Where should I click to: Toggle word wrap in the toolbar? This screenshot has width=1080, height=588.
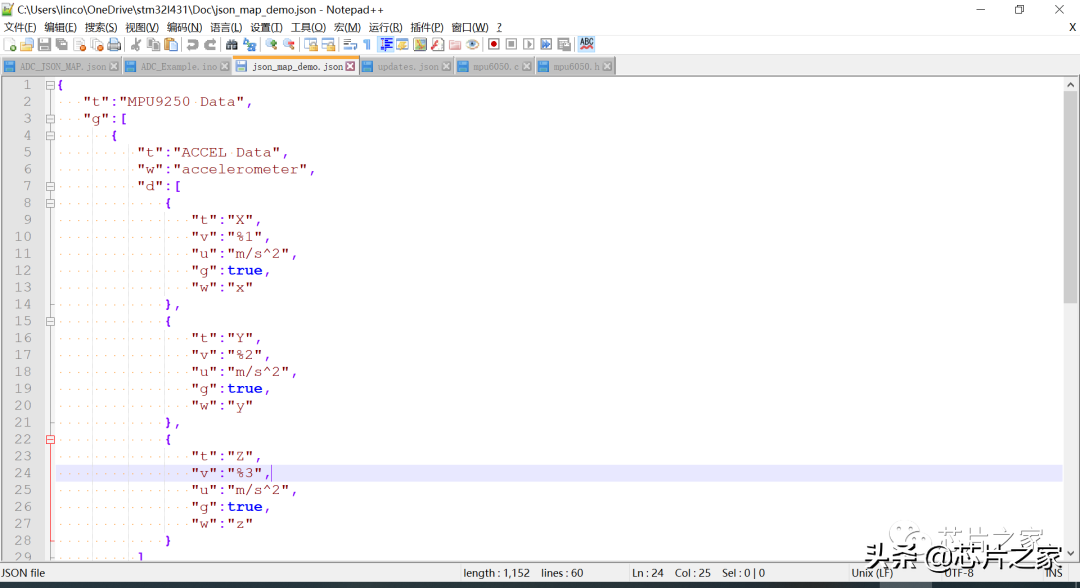(x=350, y=45)
